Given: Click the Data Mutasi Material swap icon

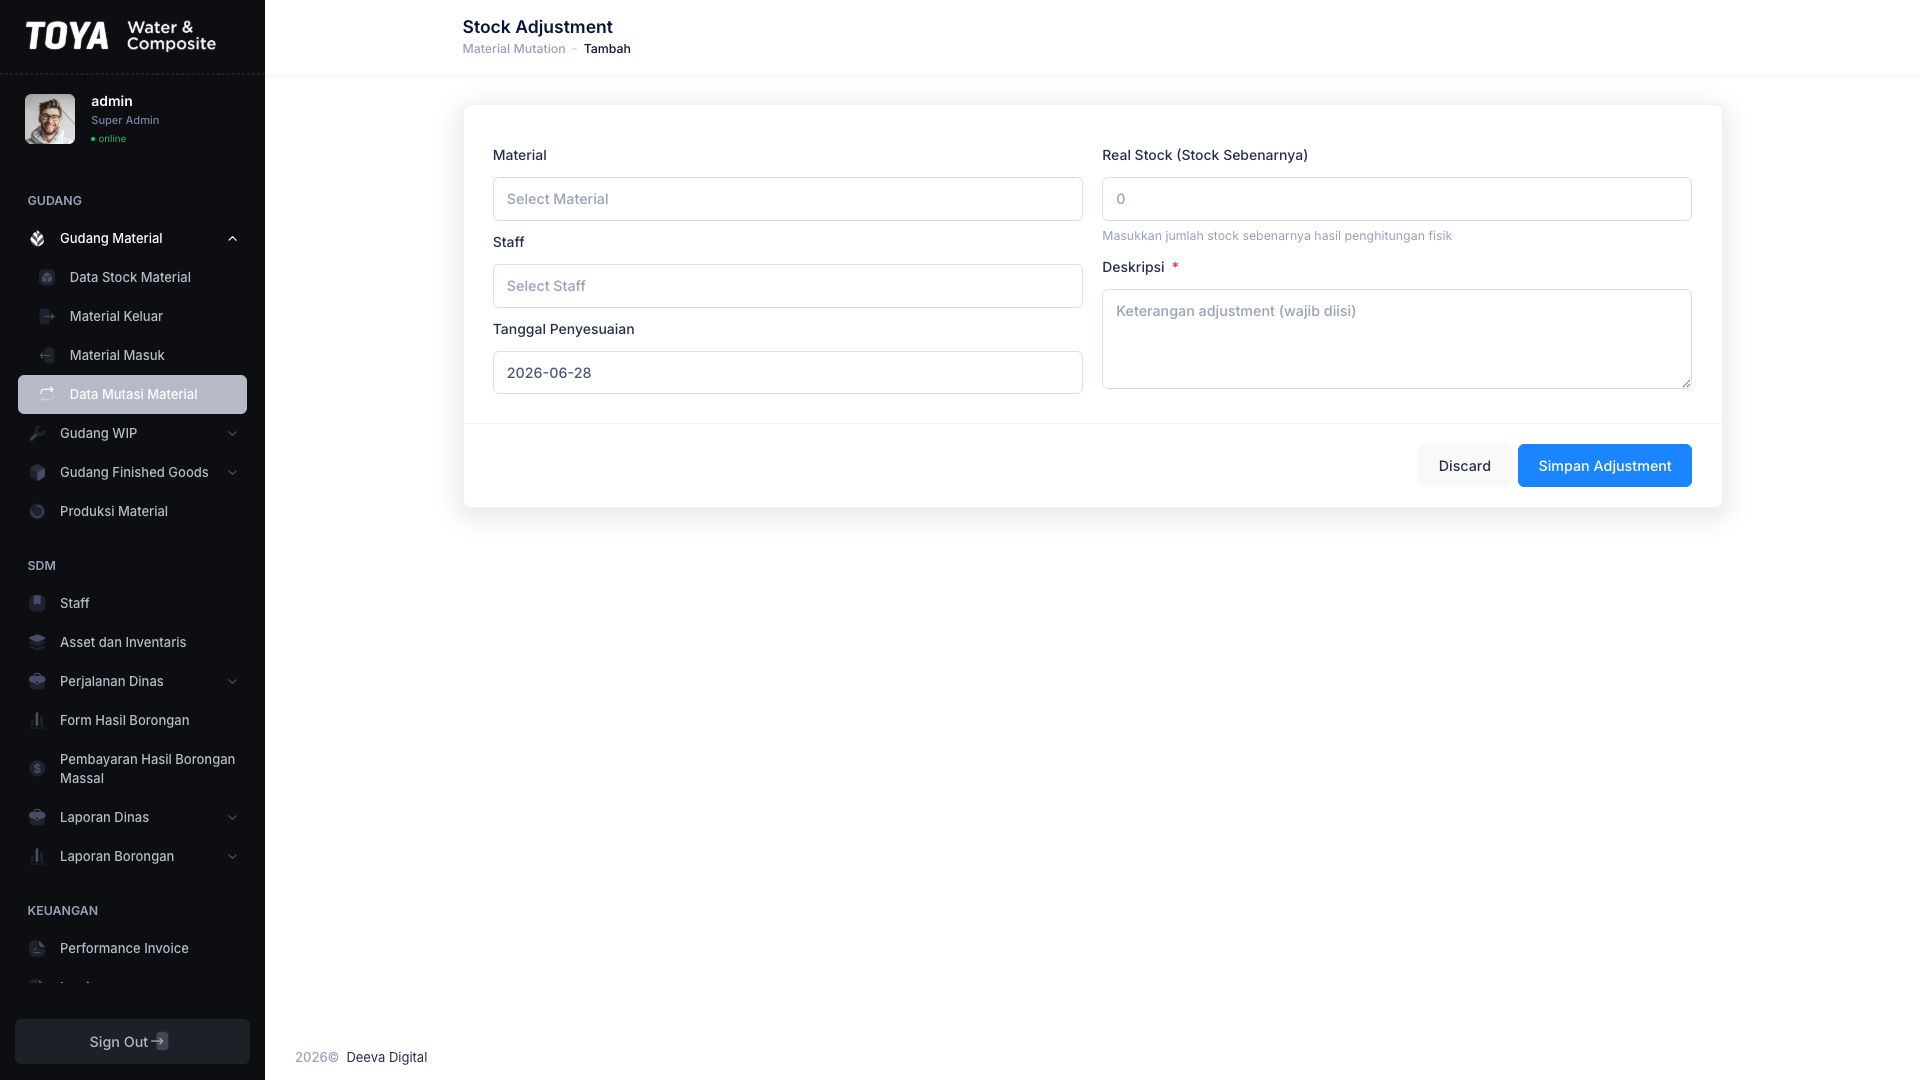Looking at the screenshot, I should (x=47, y=395).
